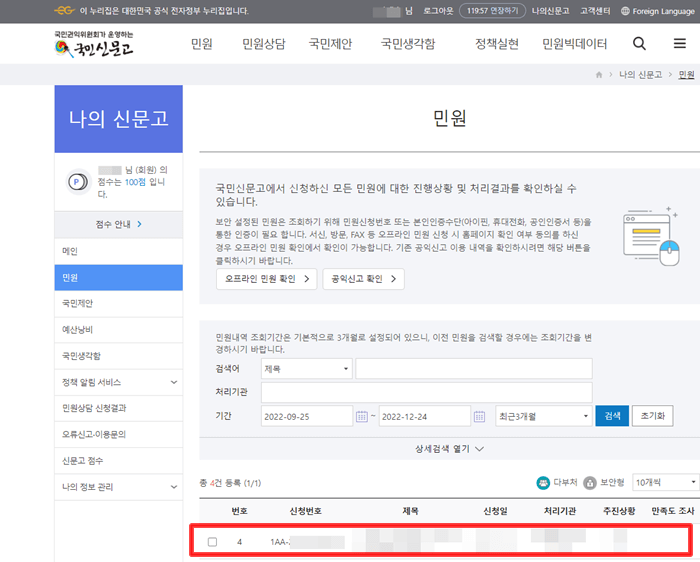
Task: Click the start date field 2022-09-25
Action: [307, 416]
